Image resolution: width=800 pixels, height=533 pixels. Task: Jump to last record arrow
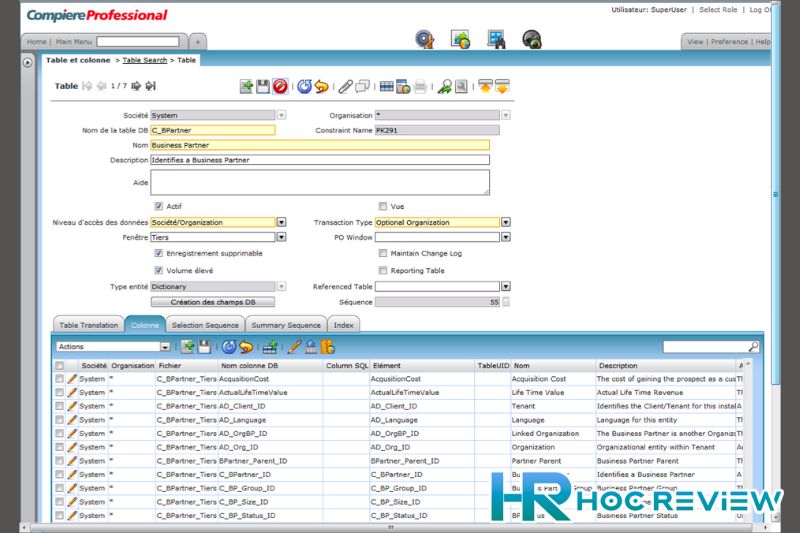pyautogui.click(x=151, y=86)
